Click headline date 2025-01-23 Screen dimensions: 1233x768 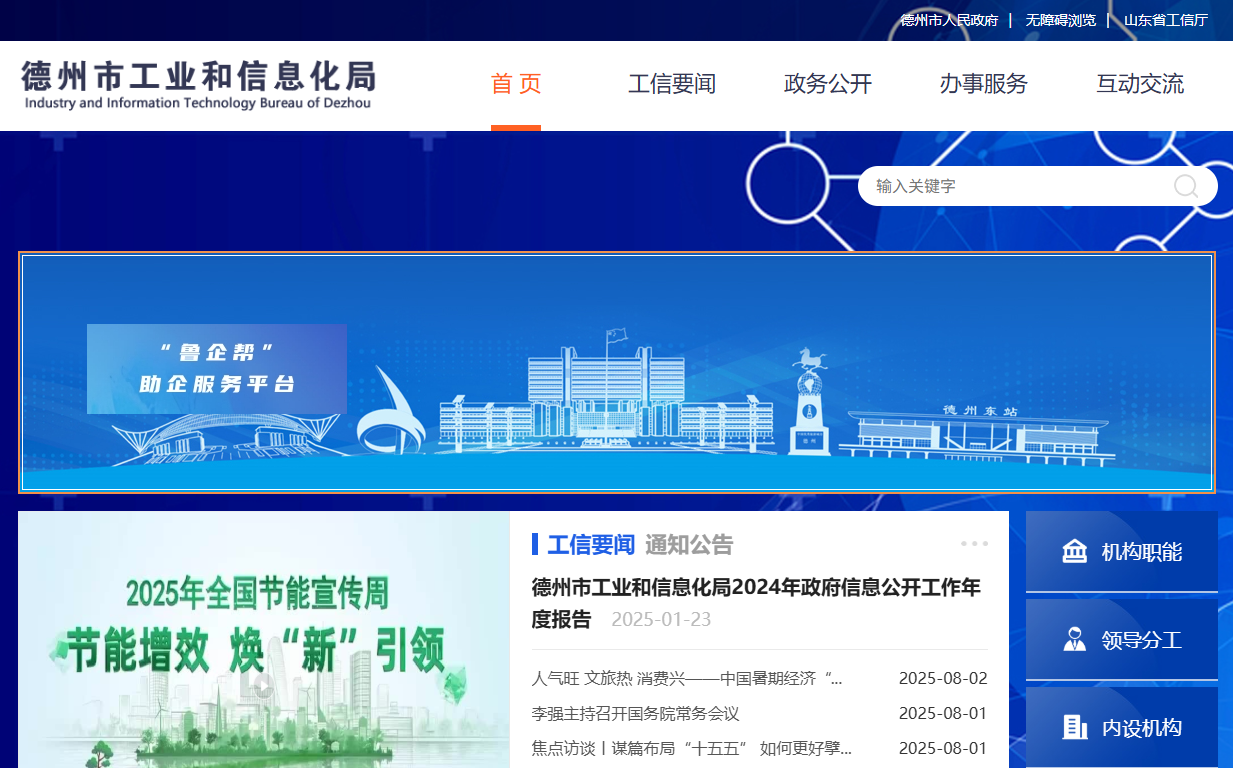pos(661,619)
